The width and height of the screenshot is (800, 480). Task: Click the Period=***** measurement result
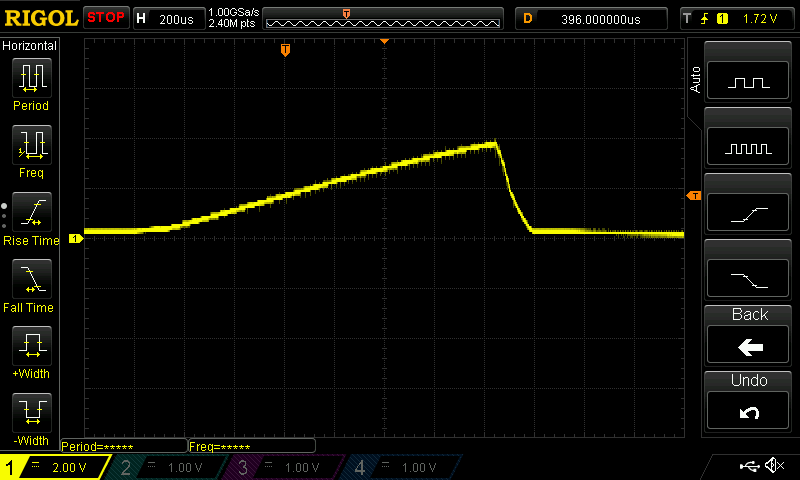coord(123,446)
